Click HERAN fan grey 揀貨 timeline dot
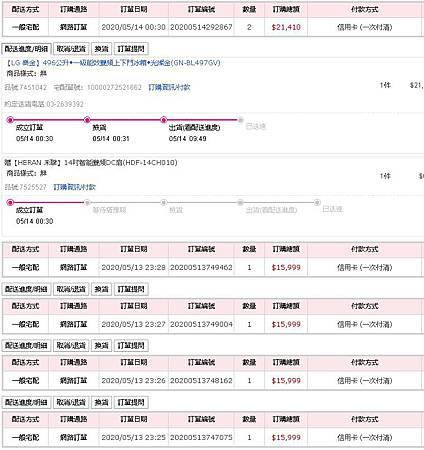This screenshot has height=450, width=424. [164, 202]
